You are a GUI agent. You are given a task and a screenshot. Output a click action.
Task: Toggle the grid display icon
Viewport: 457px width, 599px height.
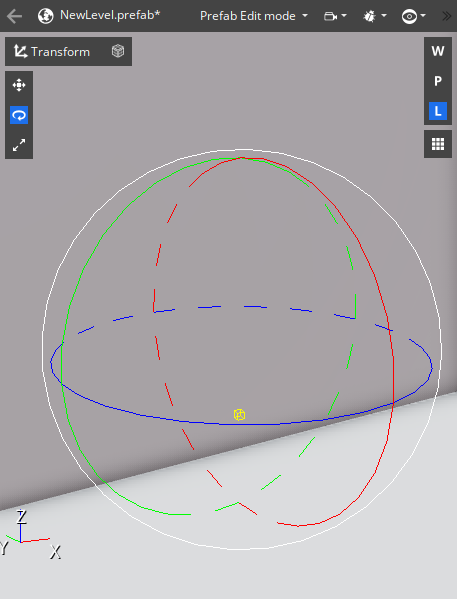(438, 144)
